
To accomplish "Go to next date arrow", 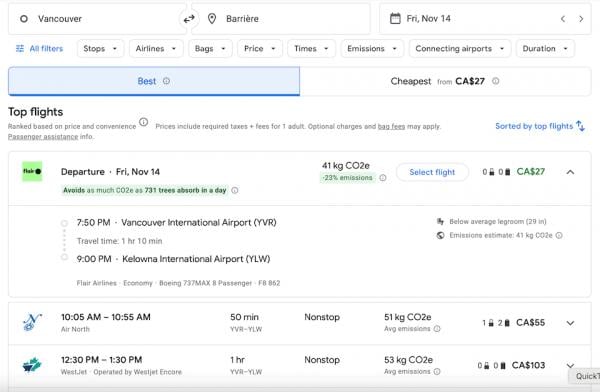I will (x=581, y=19).
